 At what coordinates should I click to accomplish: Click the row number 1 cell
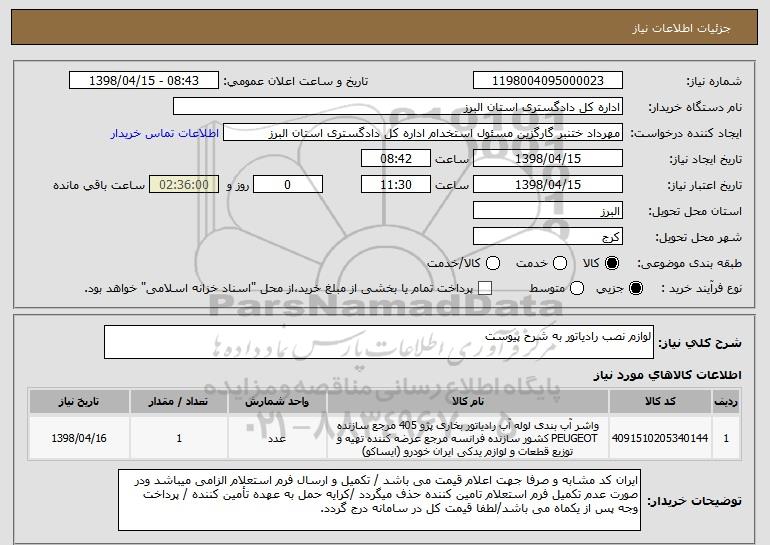726,438
